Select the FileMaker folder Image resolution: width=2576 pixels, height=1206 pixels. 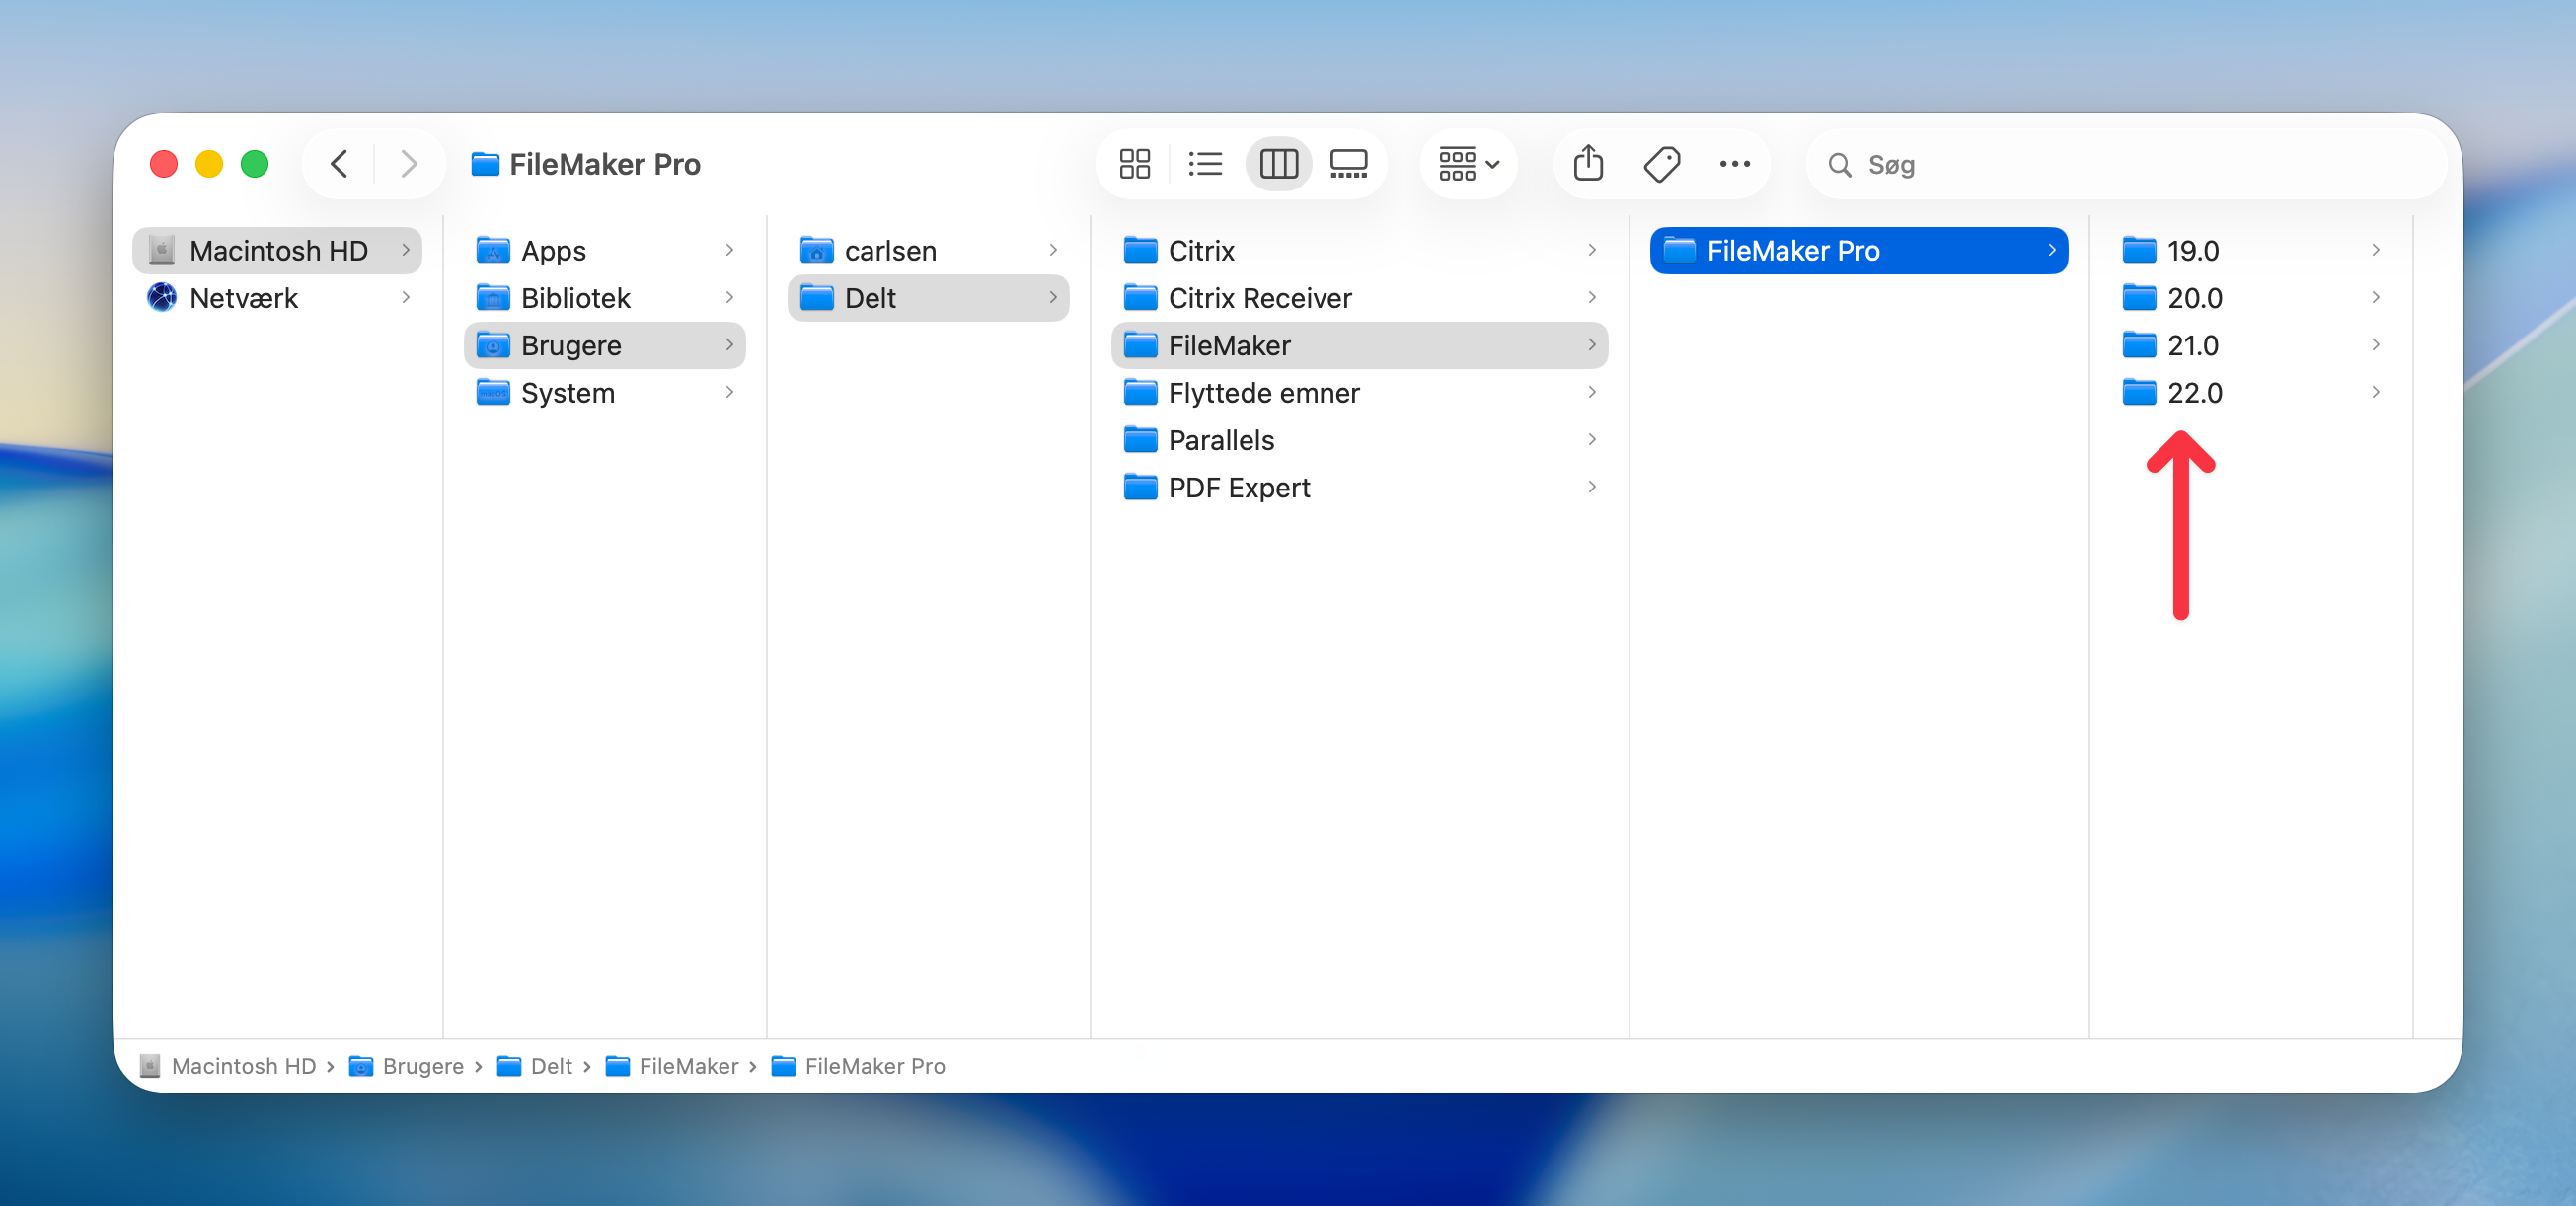pos(1360,345)
